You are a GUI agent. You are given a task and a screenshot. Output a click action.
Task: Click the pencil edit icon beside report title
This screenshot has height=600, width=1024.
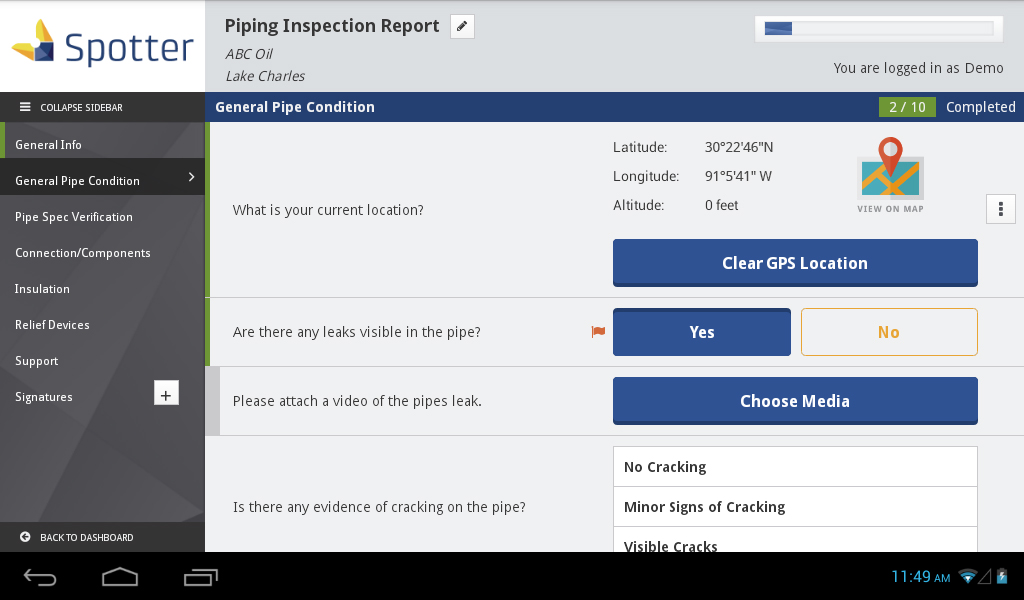pos(462,27)
